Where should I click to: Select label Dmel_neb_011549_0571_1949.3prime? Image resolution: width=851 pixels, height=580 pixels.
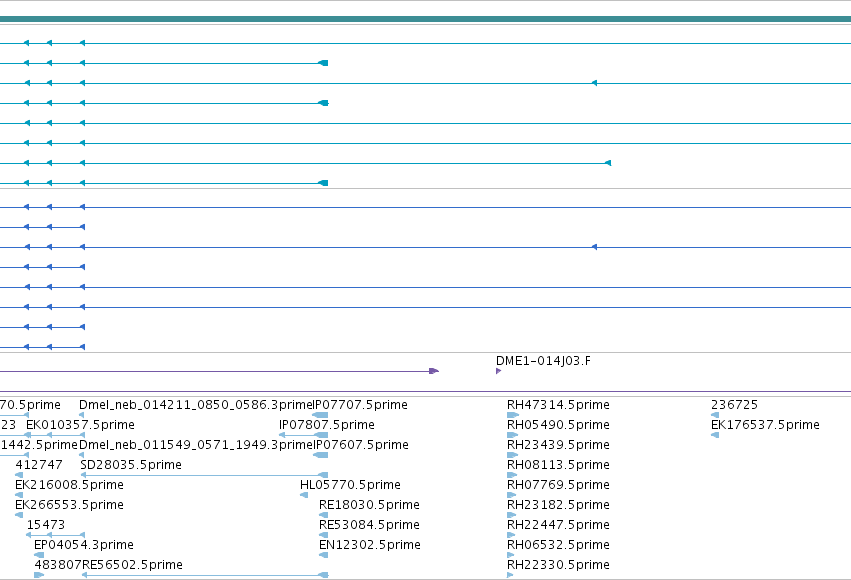196,445
